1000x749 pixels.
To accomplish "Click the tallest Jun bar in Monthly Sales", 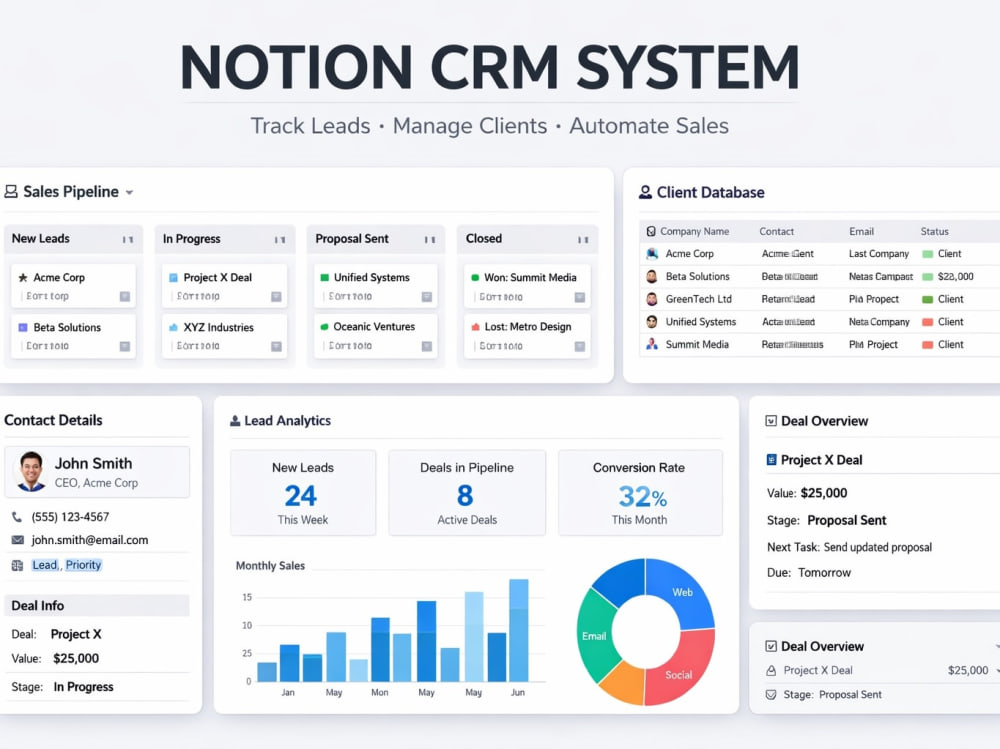I will click(518, 630).
